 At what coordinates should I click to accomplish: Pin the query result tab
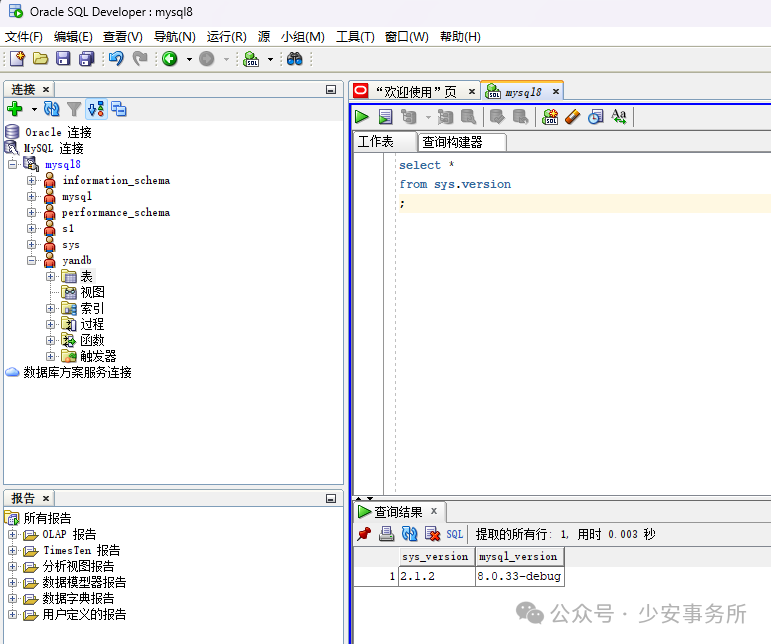click(x=364, y=534)
